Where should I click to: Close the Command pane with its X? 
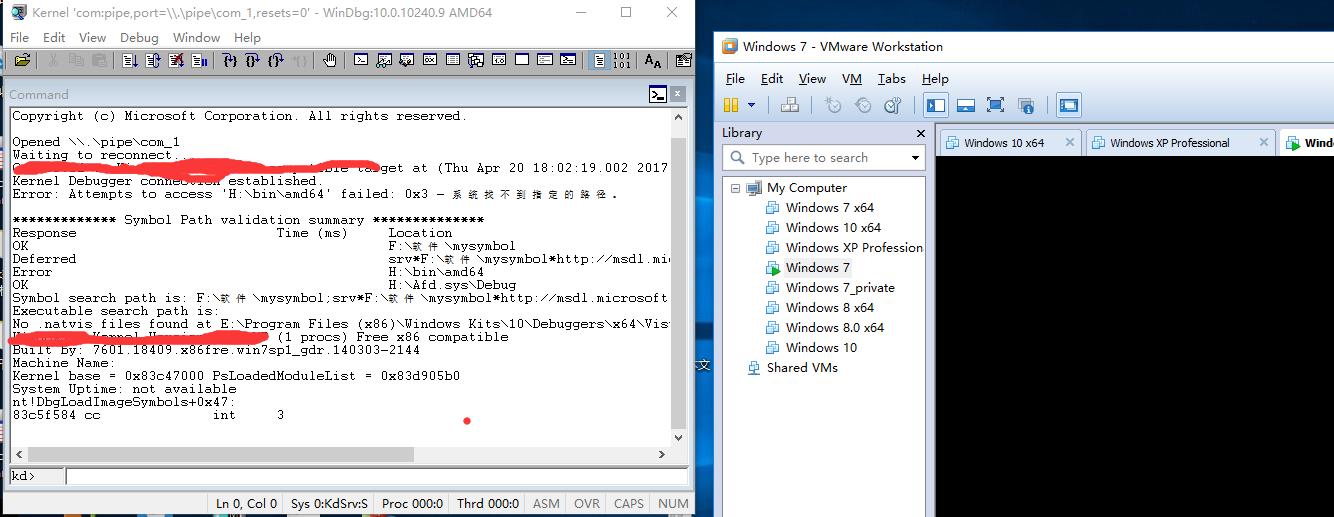[x=679, y=95]
